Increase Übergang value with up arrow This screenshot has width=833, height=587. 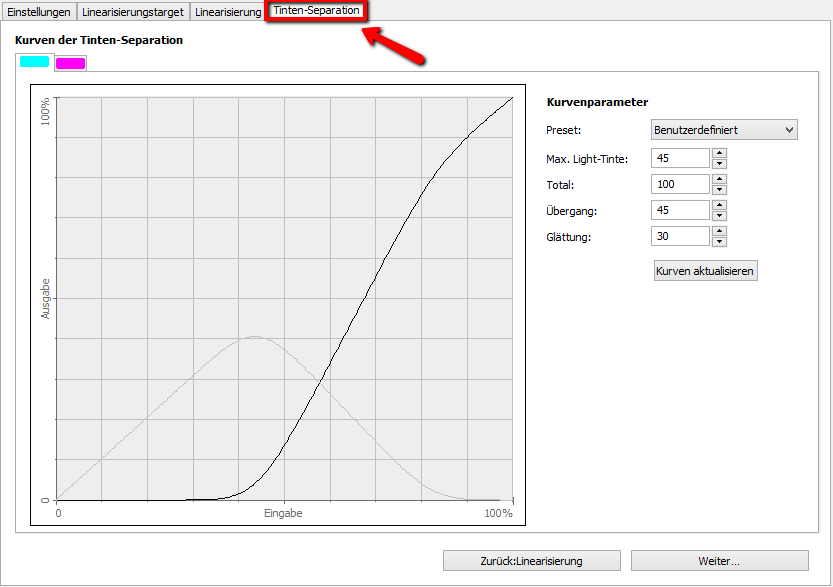tap(719, 205)
